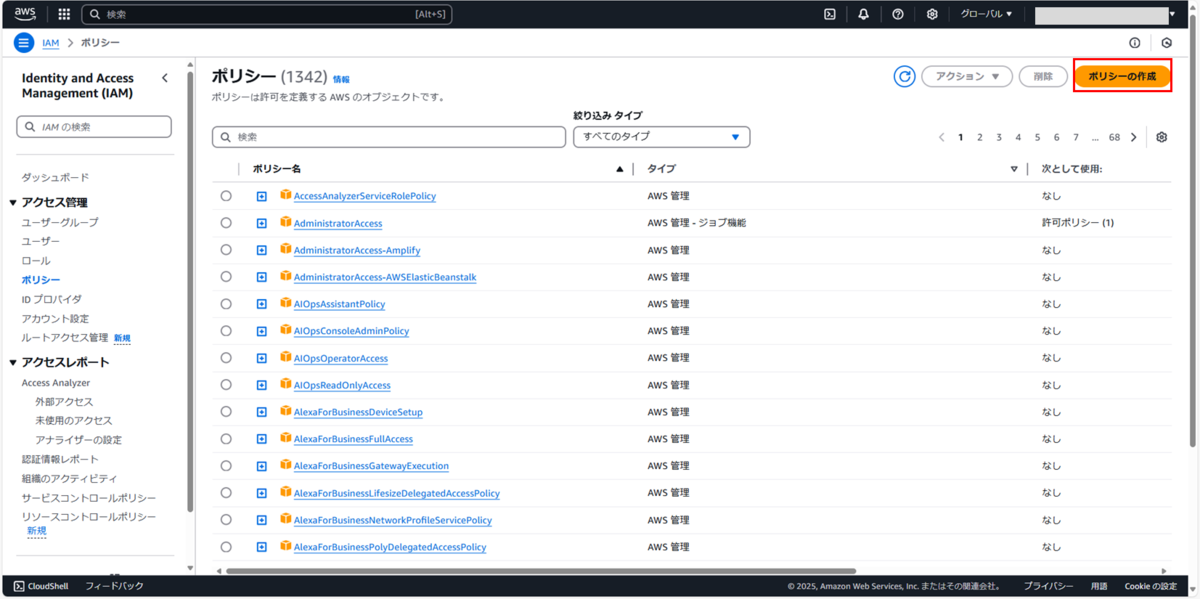Viewport: 1200px width, 599px height.
Task: Open the グローバル region dropdown
Action: tap(986, 14)
